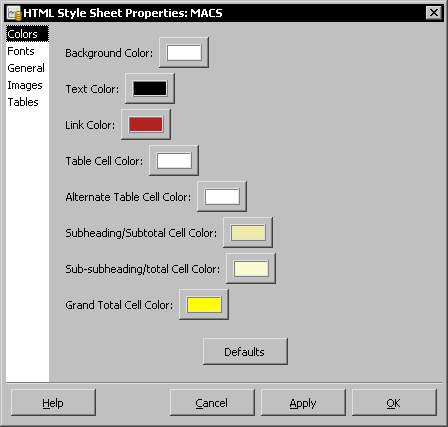Image resolution: width=448 pixels, height=427 pixels.
Task: Go to the Tables category
Action: 23,102
